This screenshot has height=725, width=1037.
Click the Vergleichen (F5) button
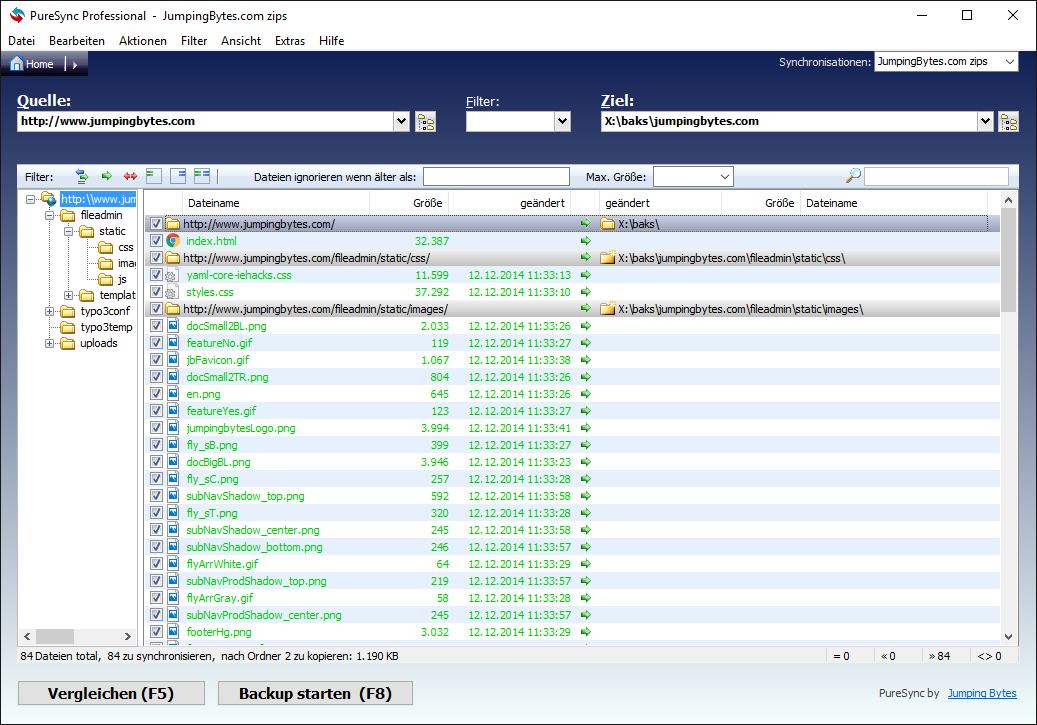111,693
